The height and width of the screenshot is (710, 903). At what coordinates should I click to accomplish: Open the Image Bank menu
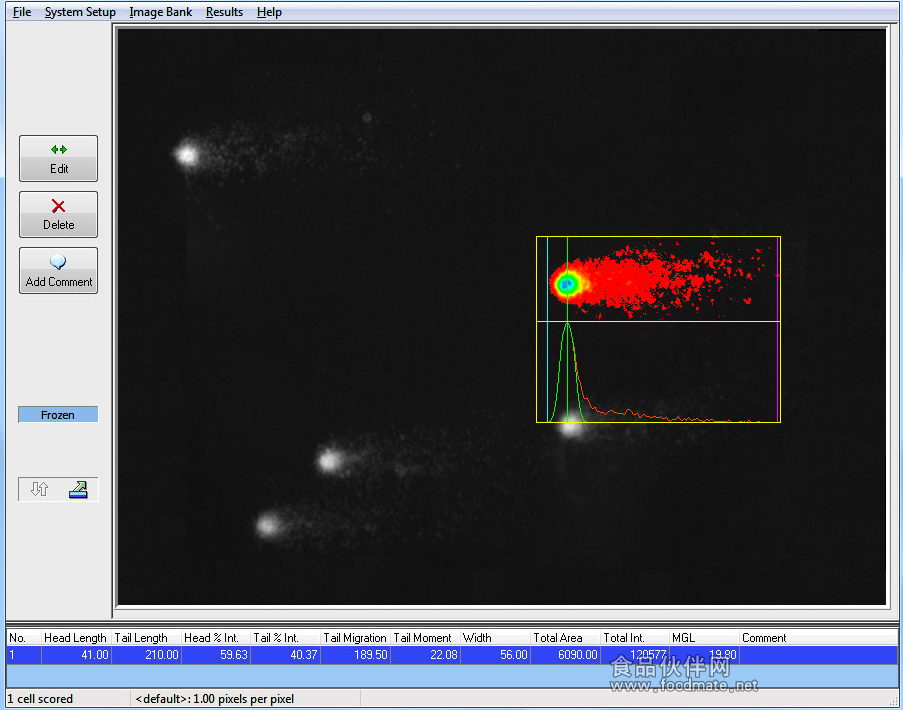[x=161, y=12]
